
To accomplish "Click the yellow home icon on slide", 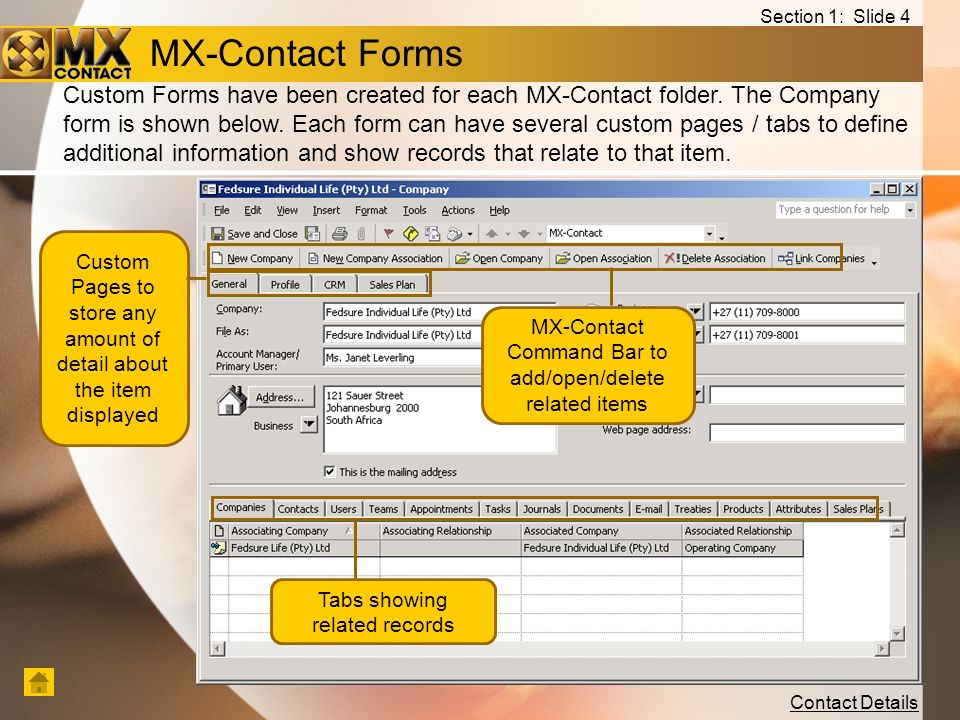I will tap(39, 682).
